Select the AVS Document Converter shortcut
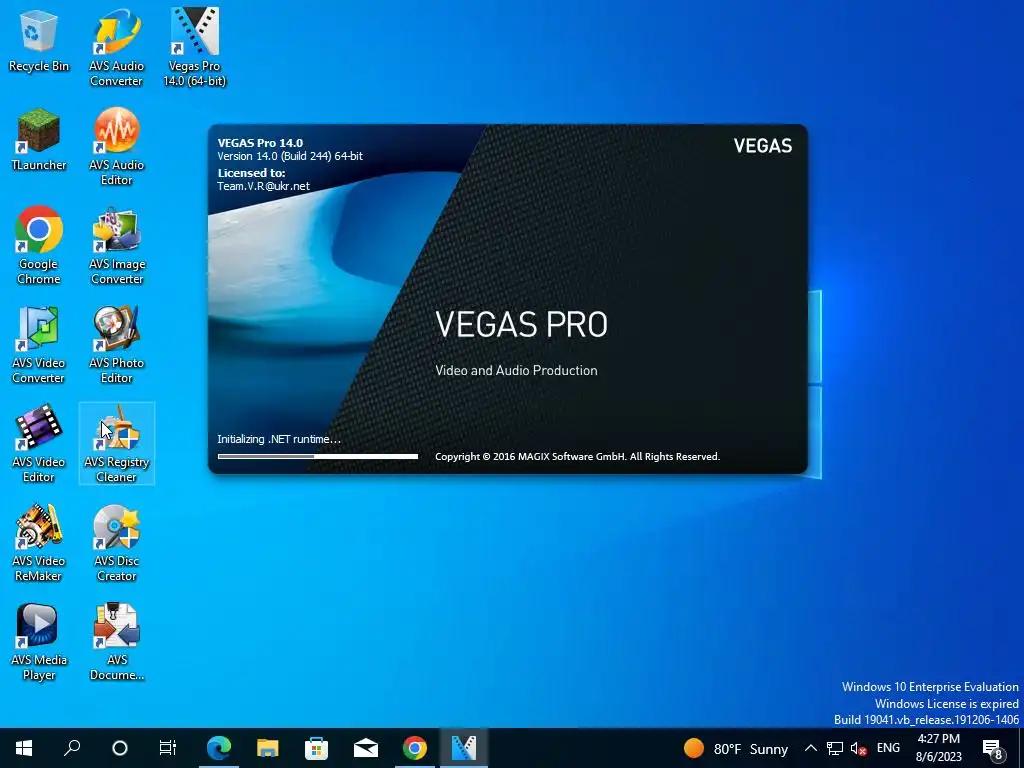This screenshot has height=768, width=1024. (x=116, y=642)
